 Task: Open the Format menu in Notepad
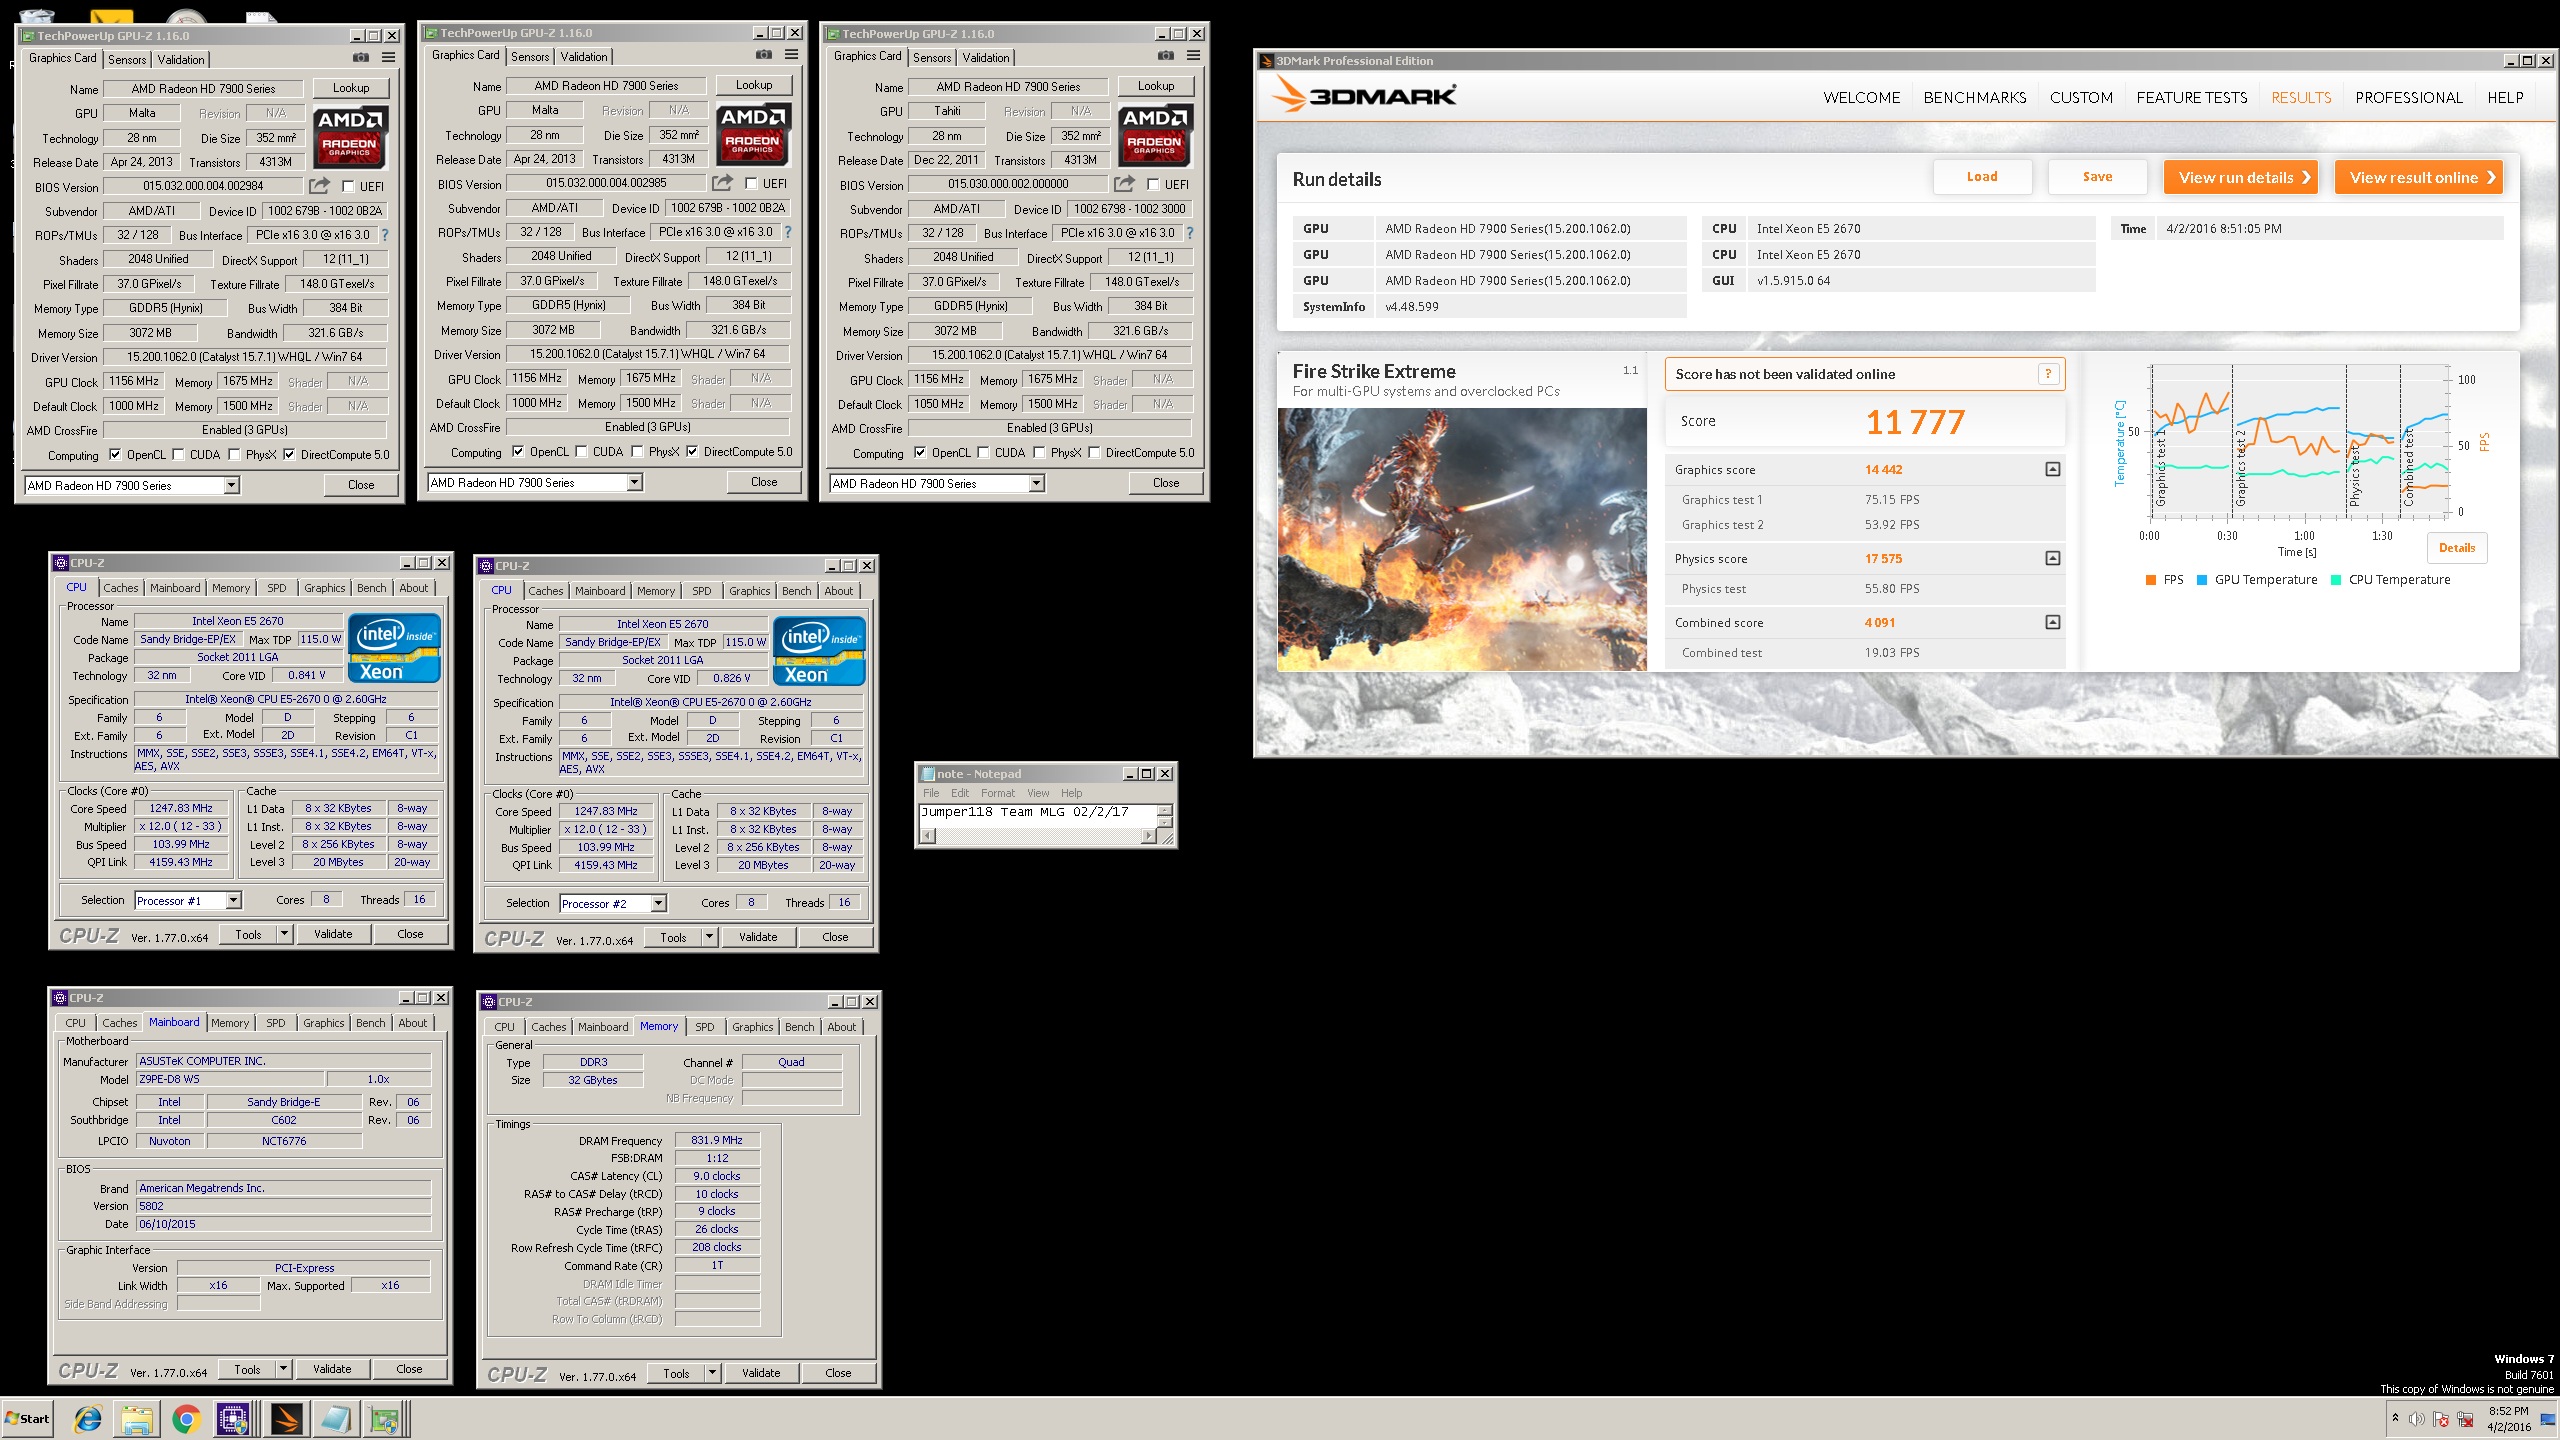pyautogui.click(x=997, y=793)
